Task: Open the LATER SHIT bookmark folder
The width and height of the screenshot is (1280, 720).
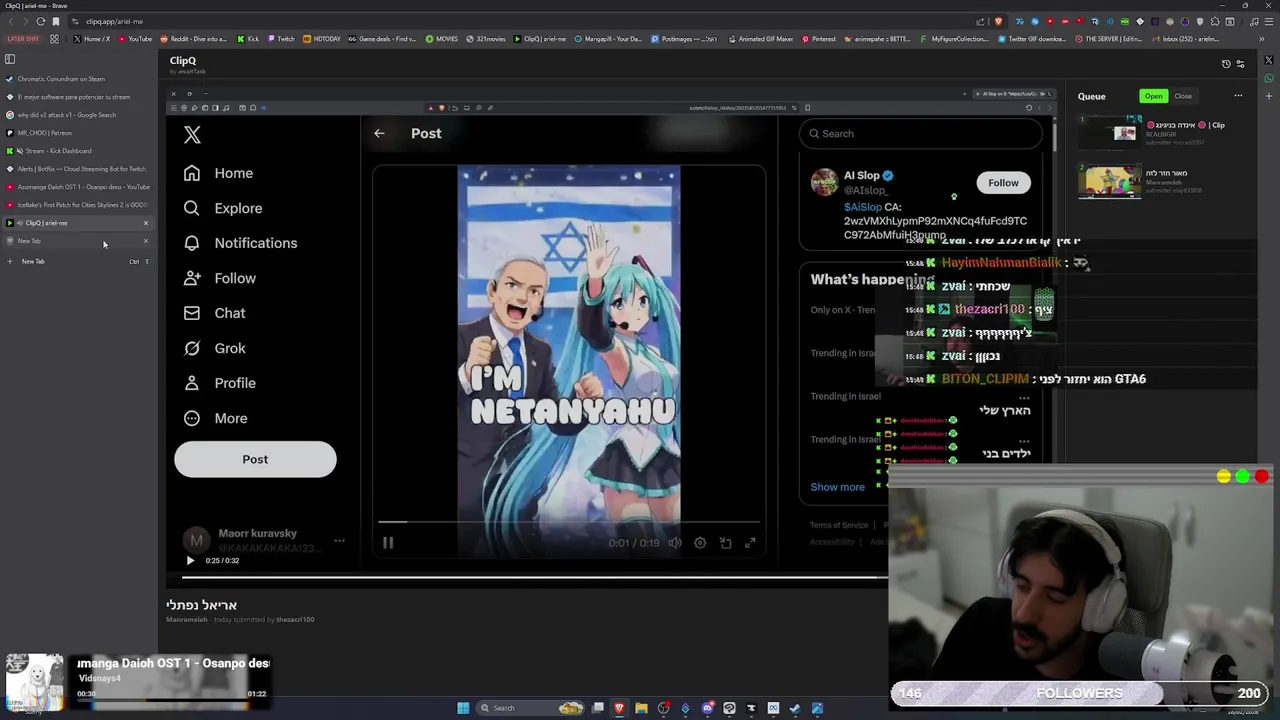Action: coord(22,39)
